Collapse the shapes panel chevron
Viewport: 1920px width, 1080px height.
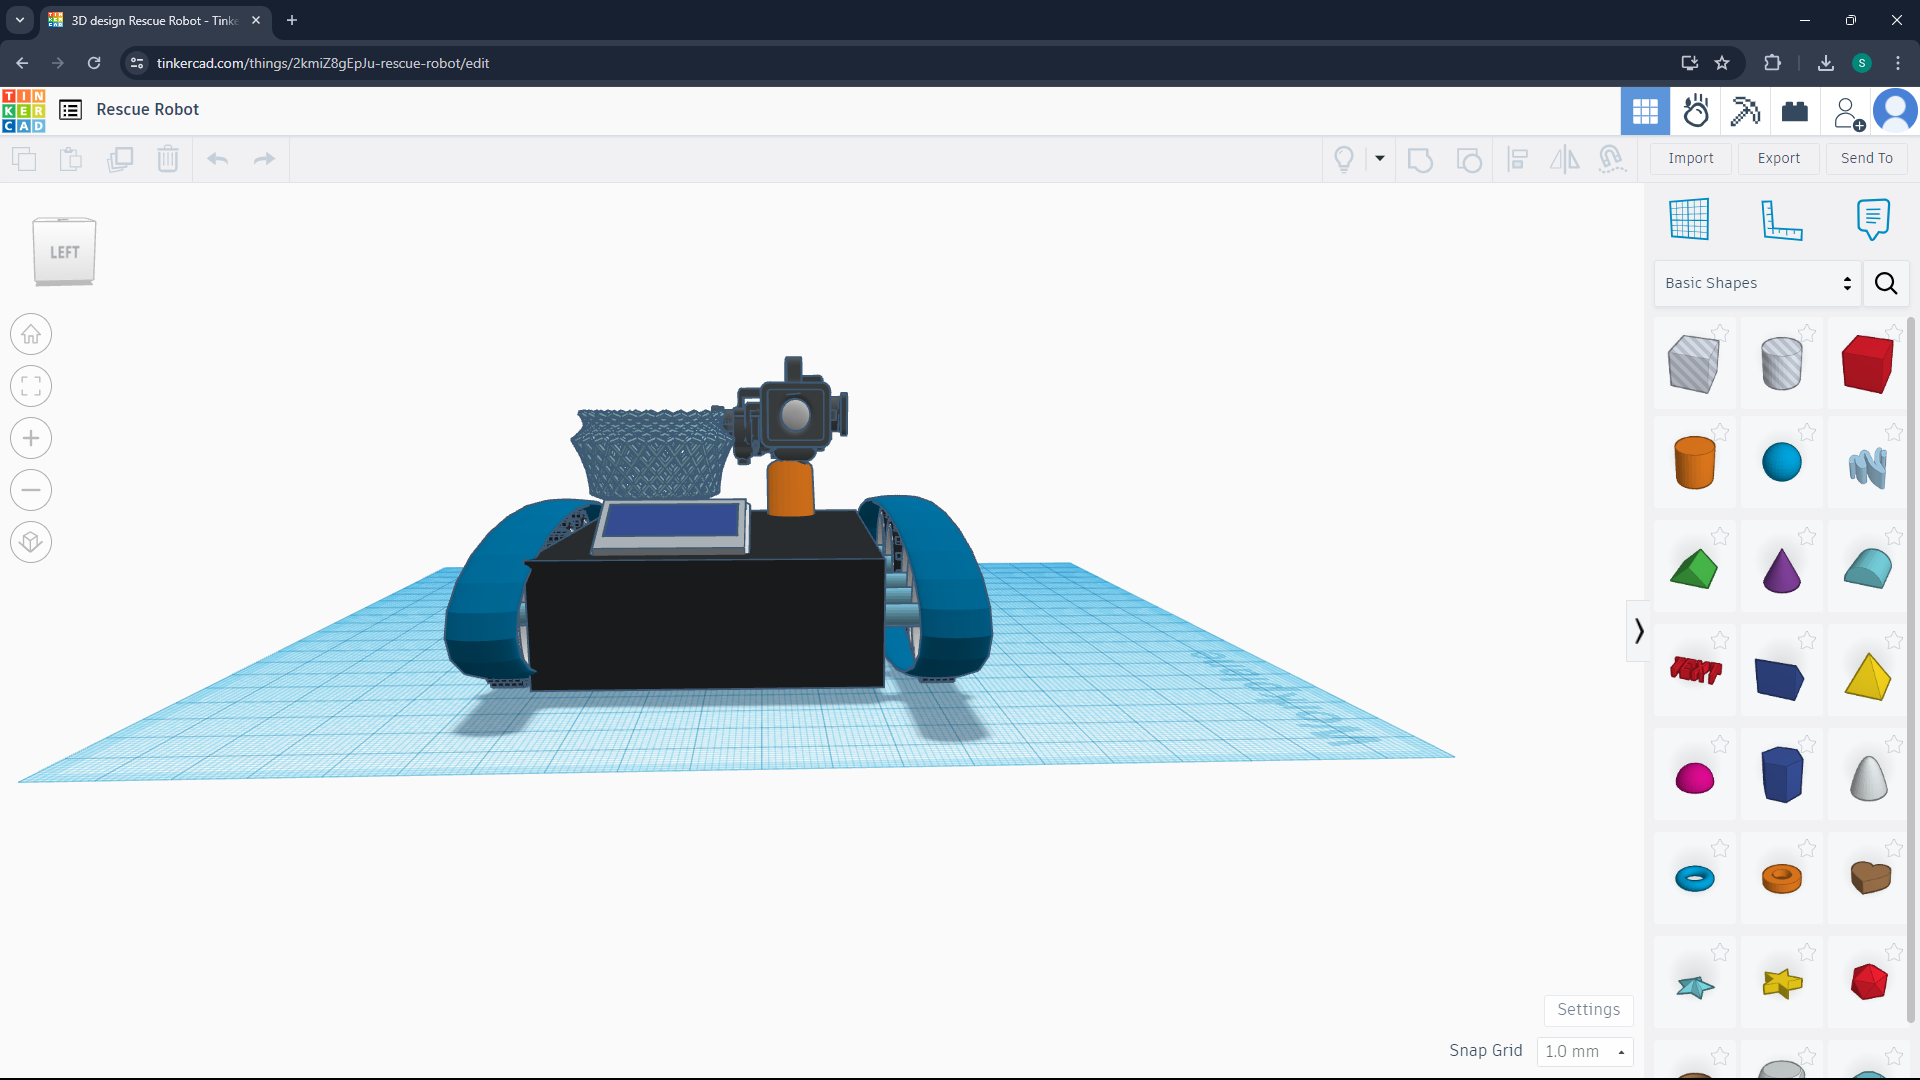1638,631
